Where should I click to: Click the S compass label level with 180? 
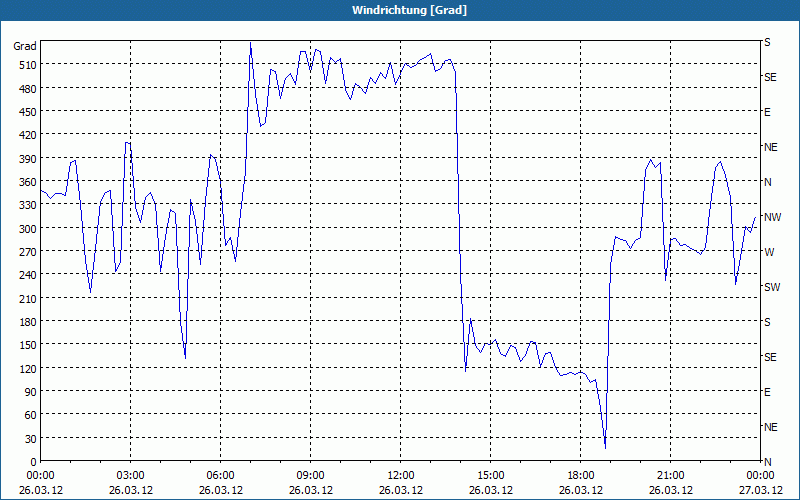click(x=767, y=322)
